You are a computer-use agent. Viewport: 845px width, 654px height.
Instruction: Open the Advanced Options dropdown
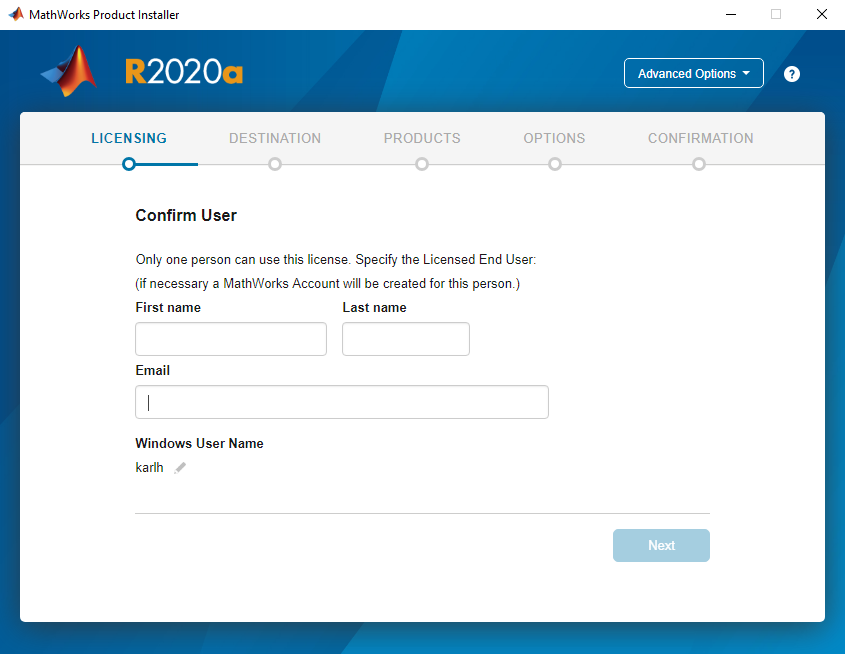(694, 73)
